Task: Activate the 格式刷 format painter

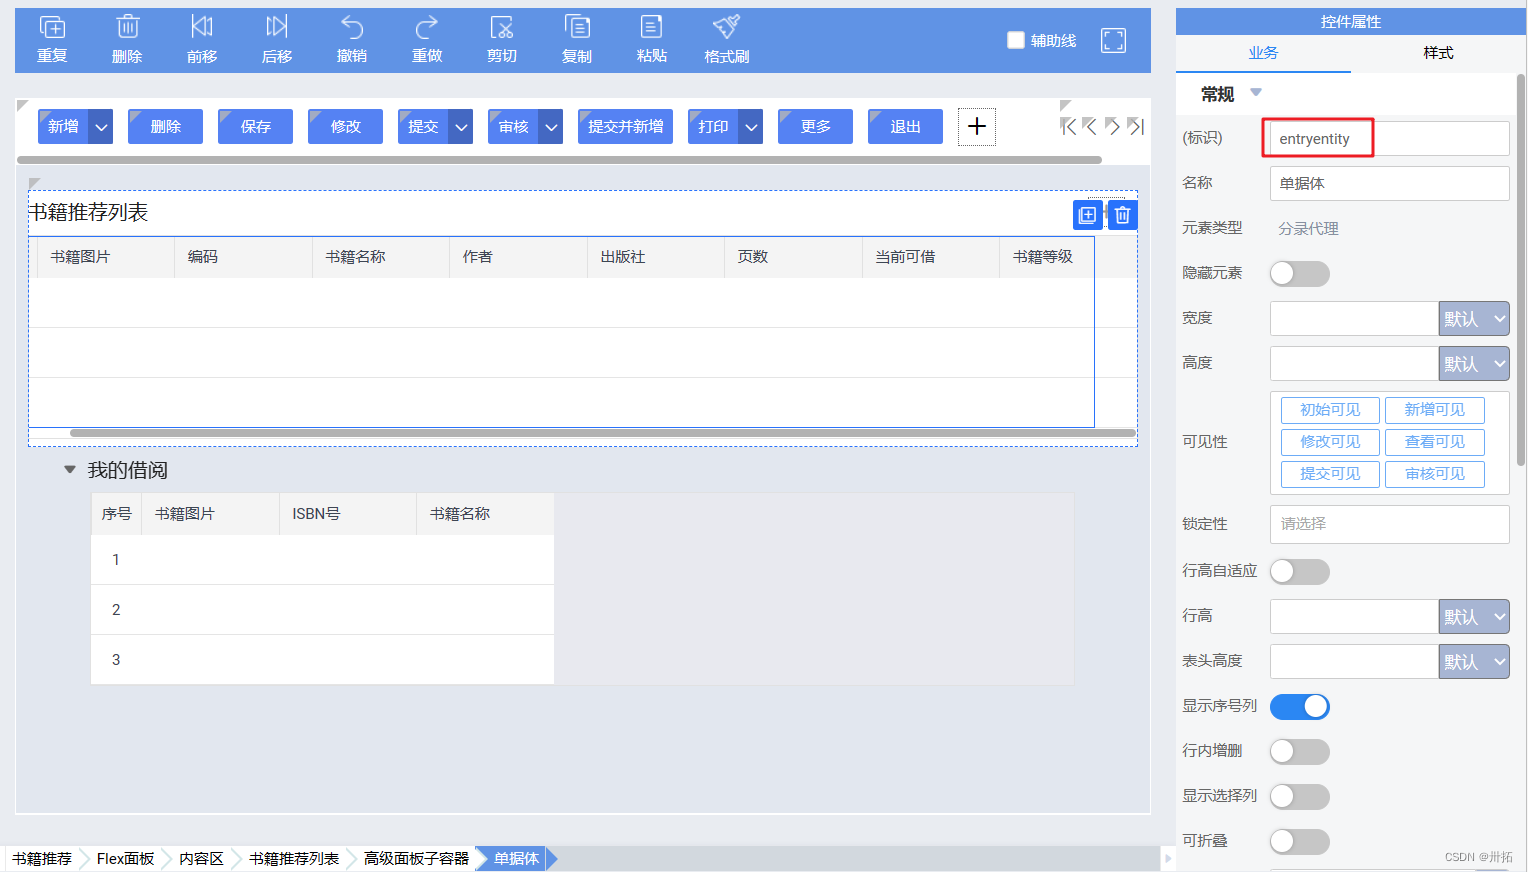Action: point(727,27)
